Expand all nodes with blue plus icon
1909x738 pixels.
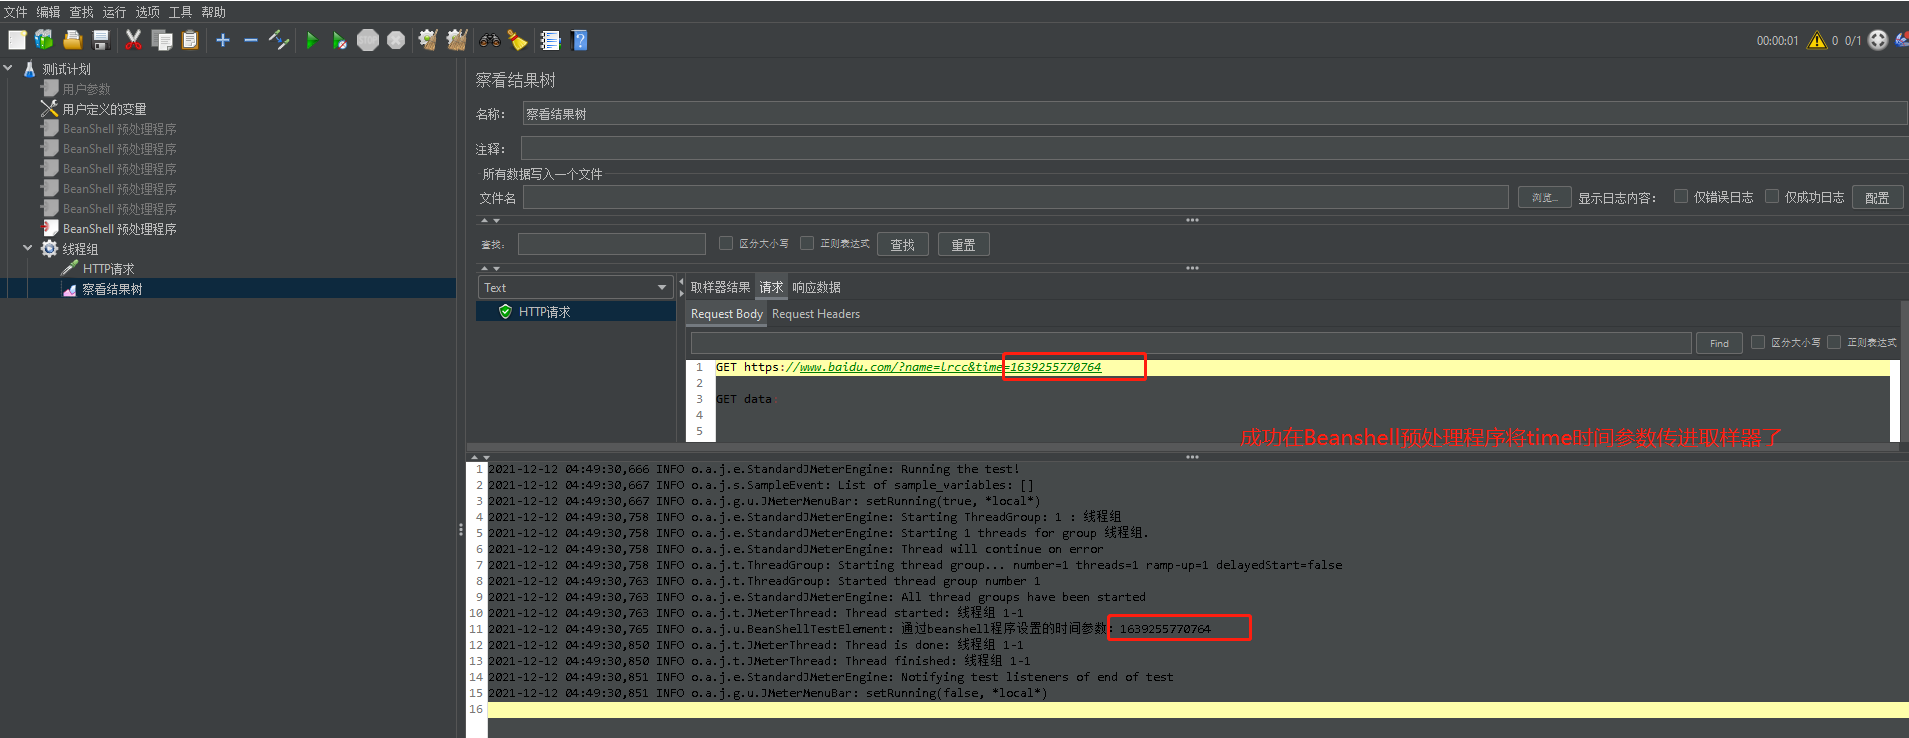[223, 40]
